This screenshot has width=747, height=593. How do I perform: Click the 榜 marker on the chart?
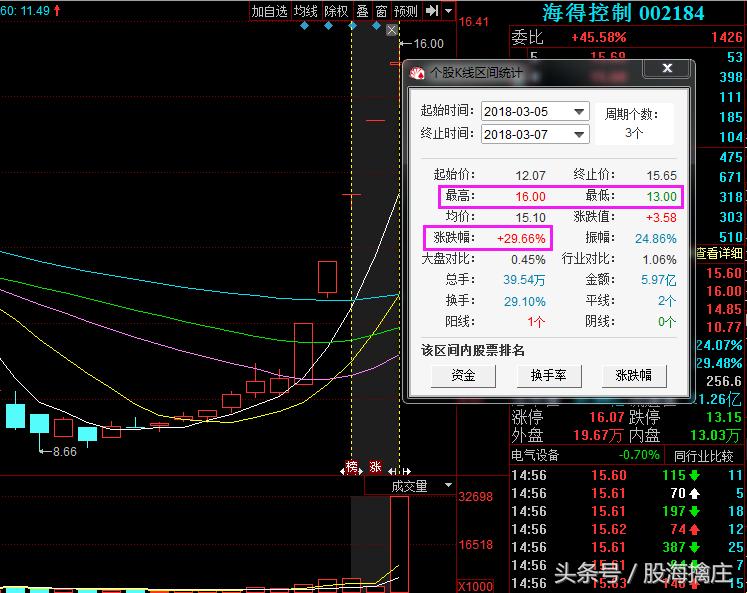click(x=352, y=466)
